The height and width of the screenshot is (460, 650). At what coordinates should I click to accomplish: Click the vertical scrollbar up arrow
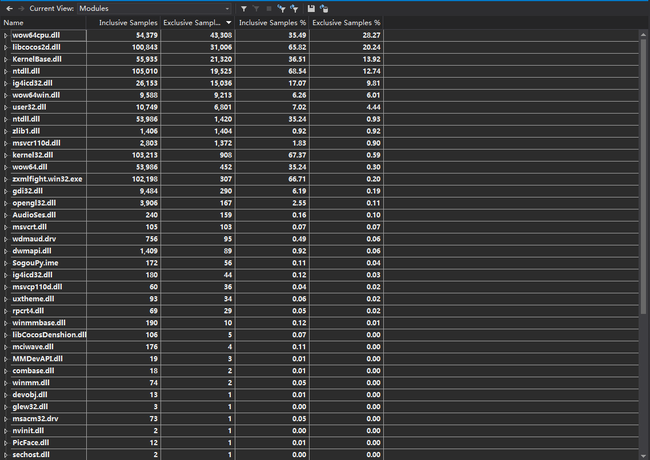coord(643,35)
